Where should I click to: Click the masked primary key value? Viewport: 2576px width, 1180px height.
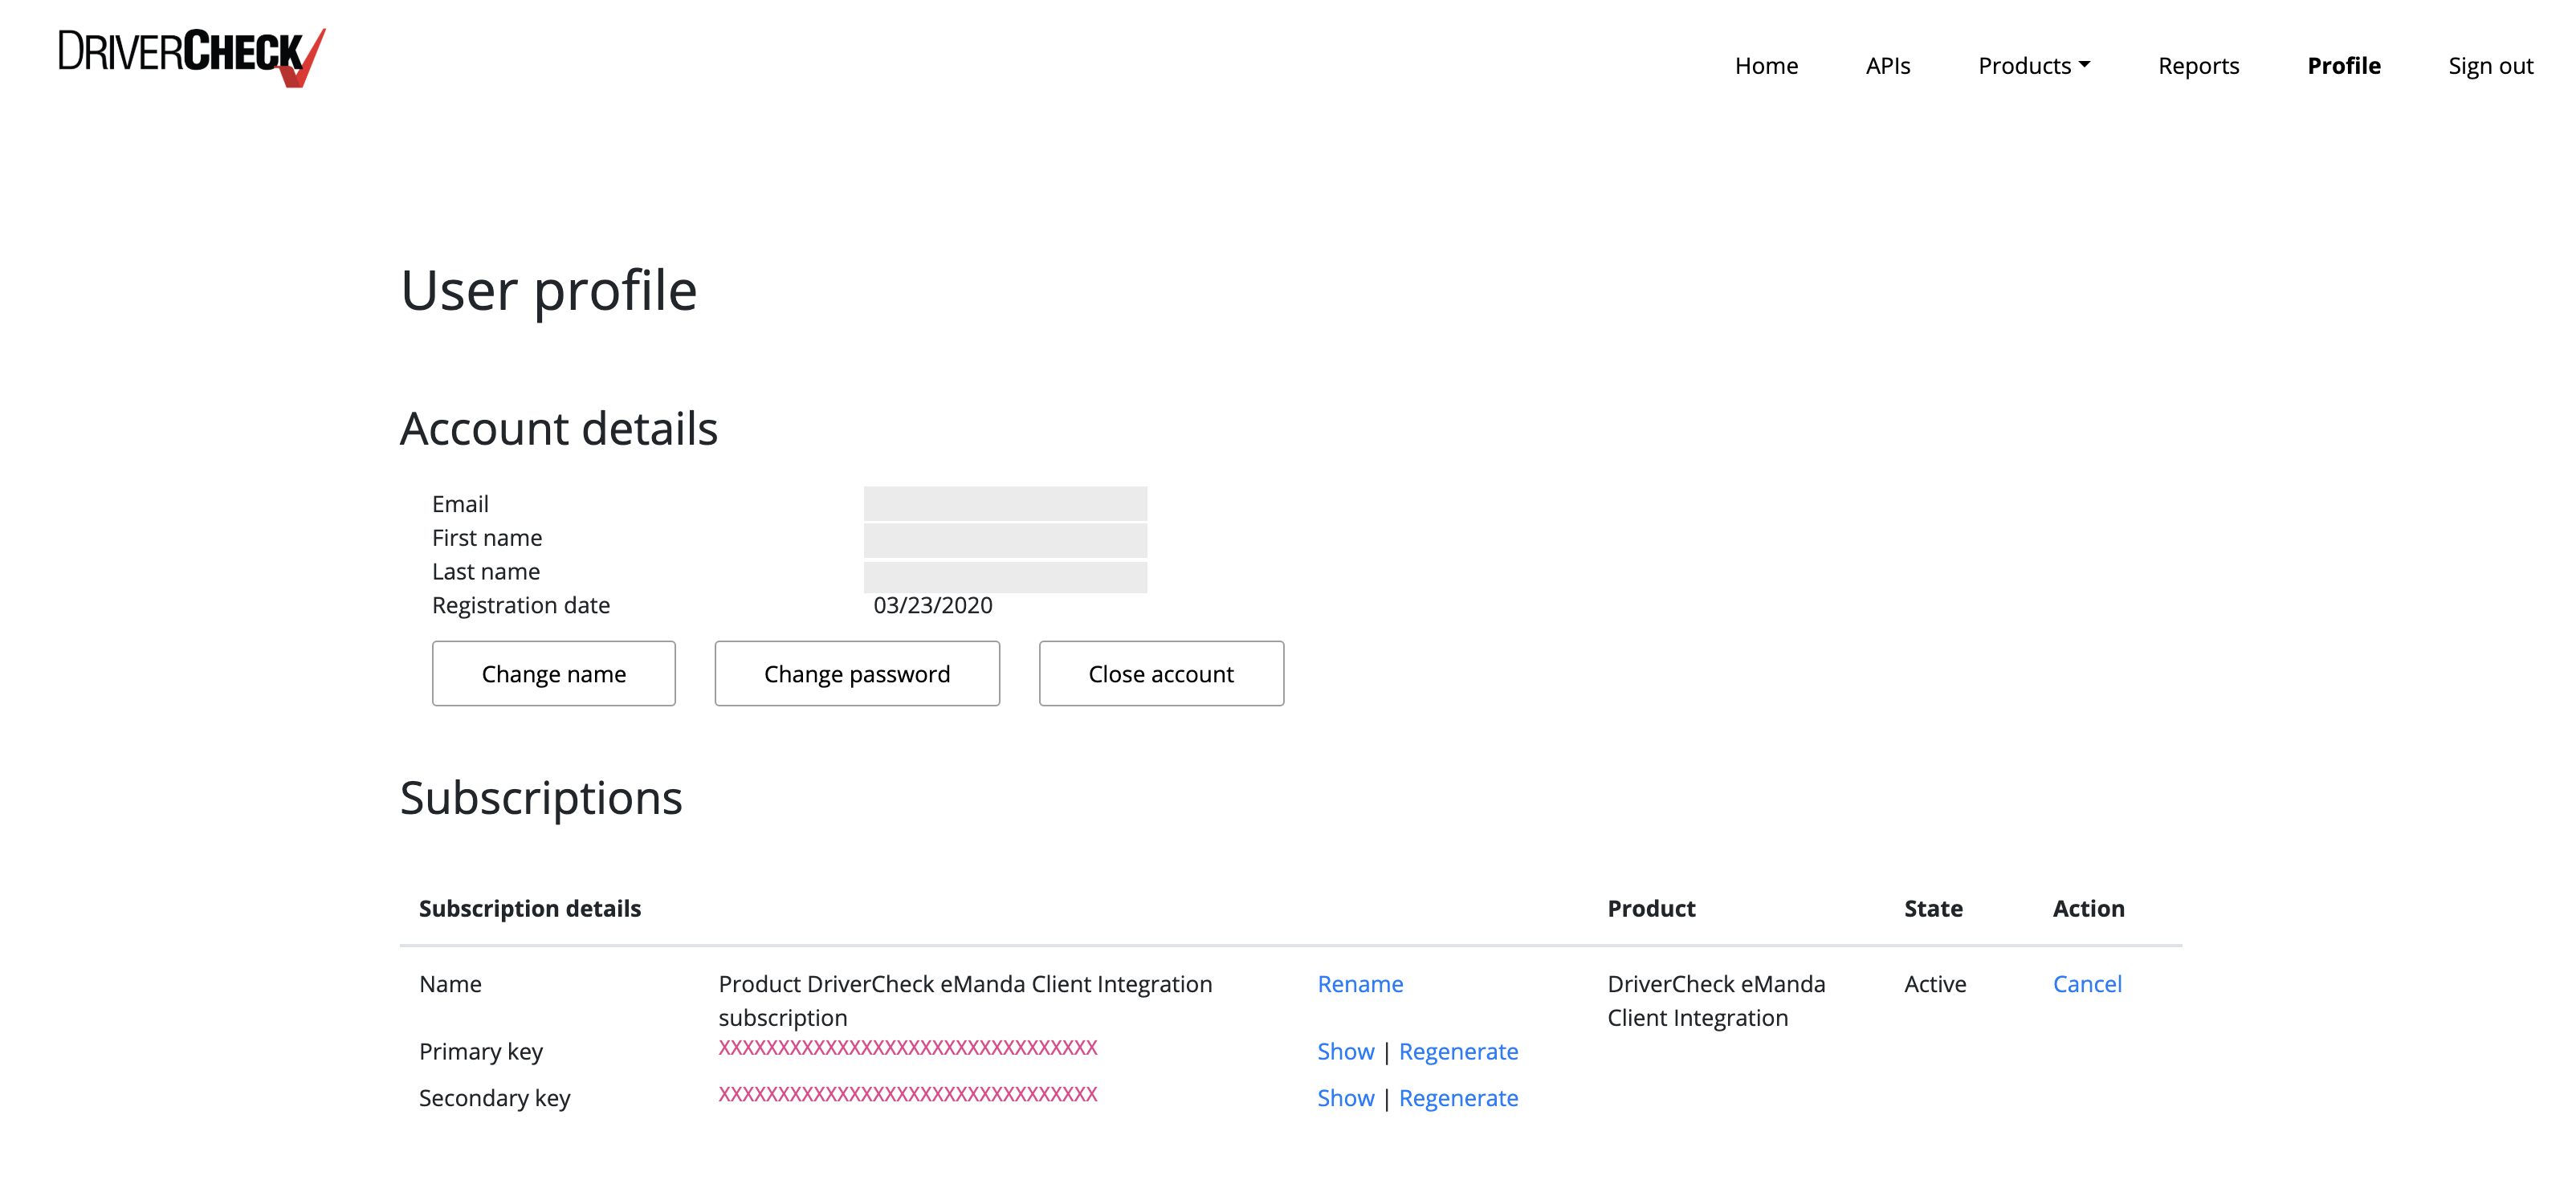[x=907, y=1047]
